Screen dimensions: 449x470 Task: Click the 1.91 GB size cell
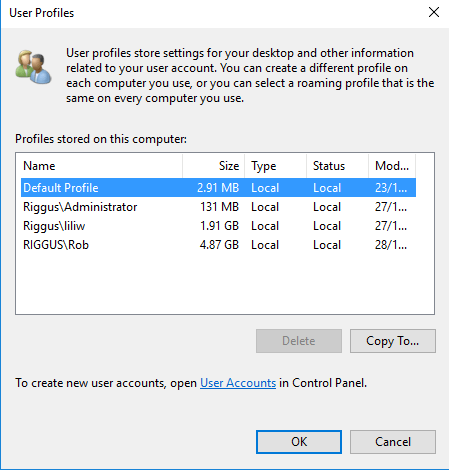219,226
